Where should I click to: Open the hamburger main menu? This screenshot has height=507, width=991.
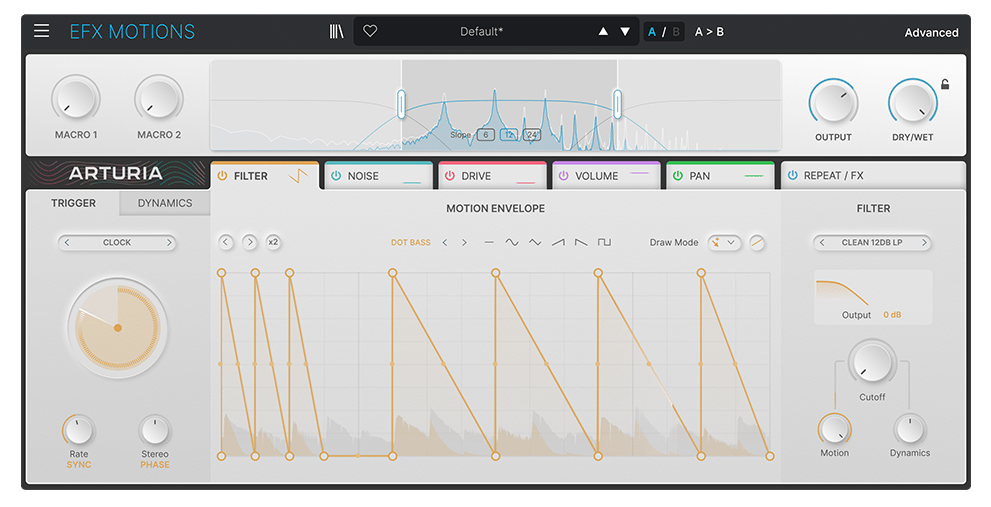tap(41, 31)
